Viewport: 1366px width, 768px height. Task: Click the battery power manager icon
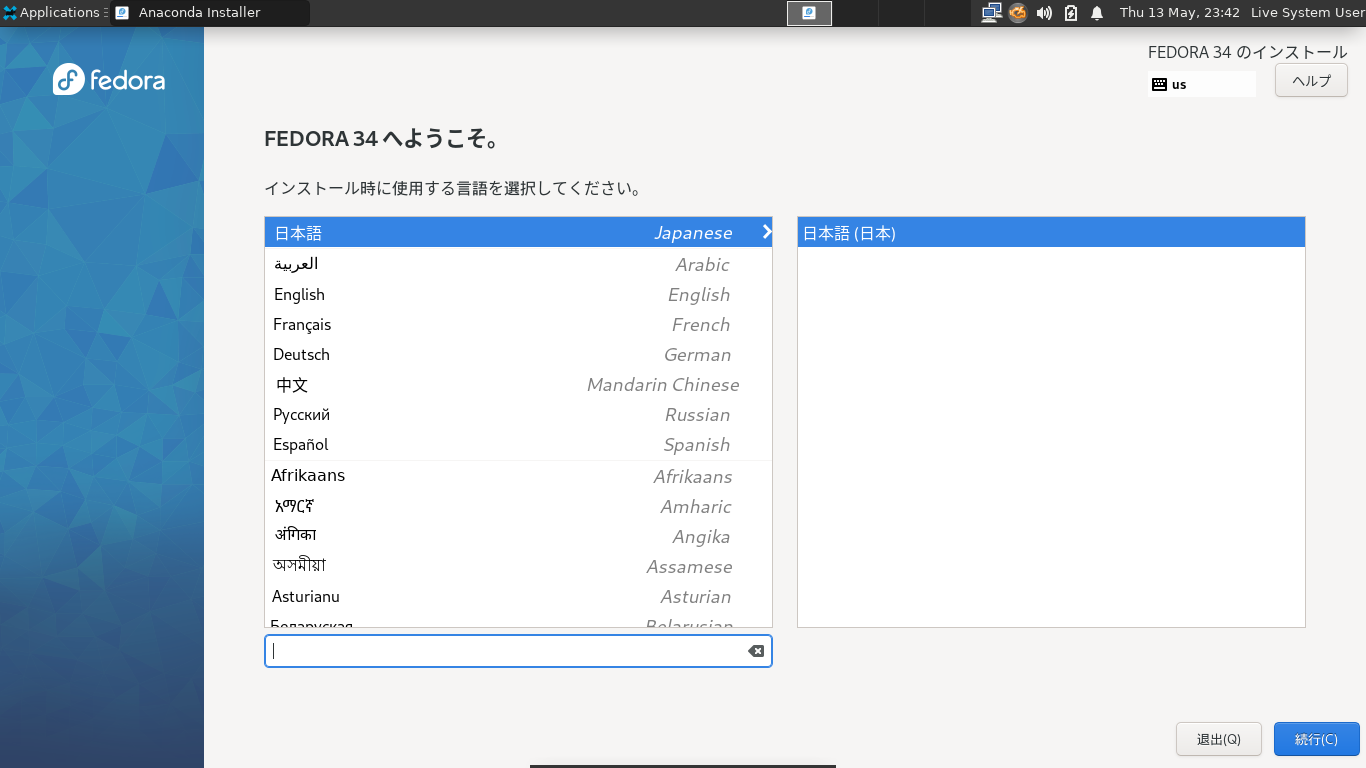coord(1071,13)
